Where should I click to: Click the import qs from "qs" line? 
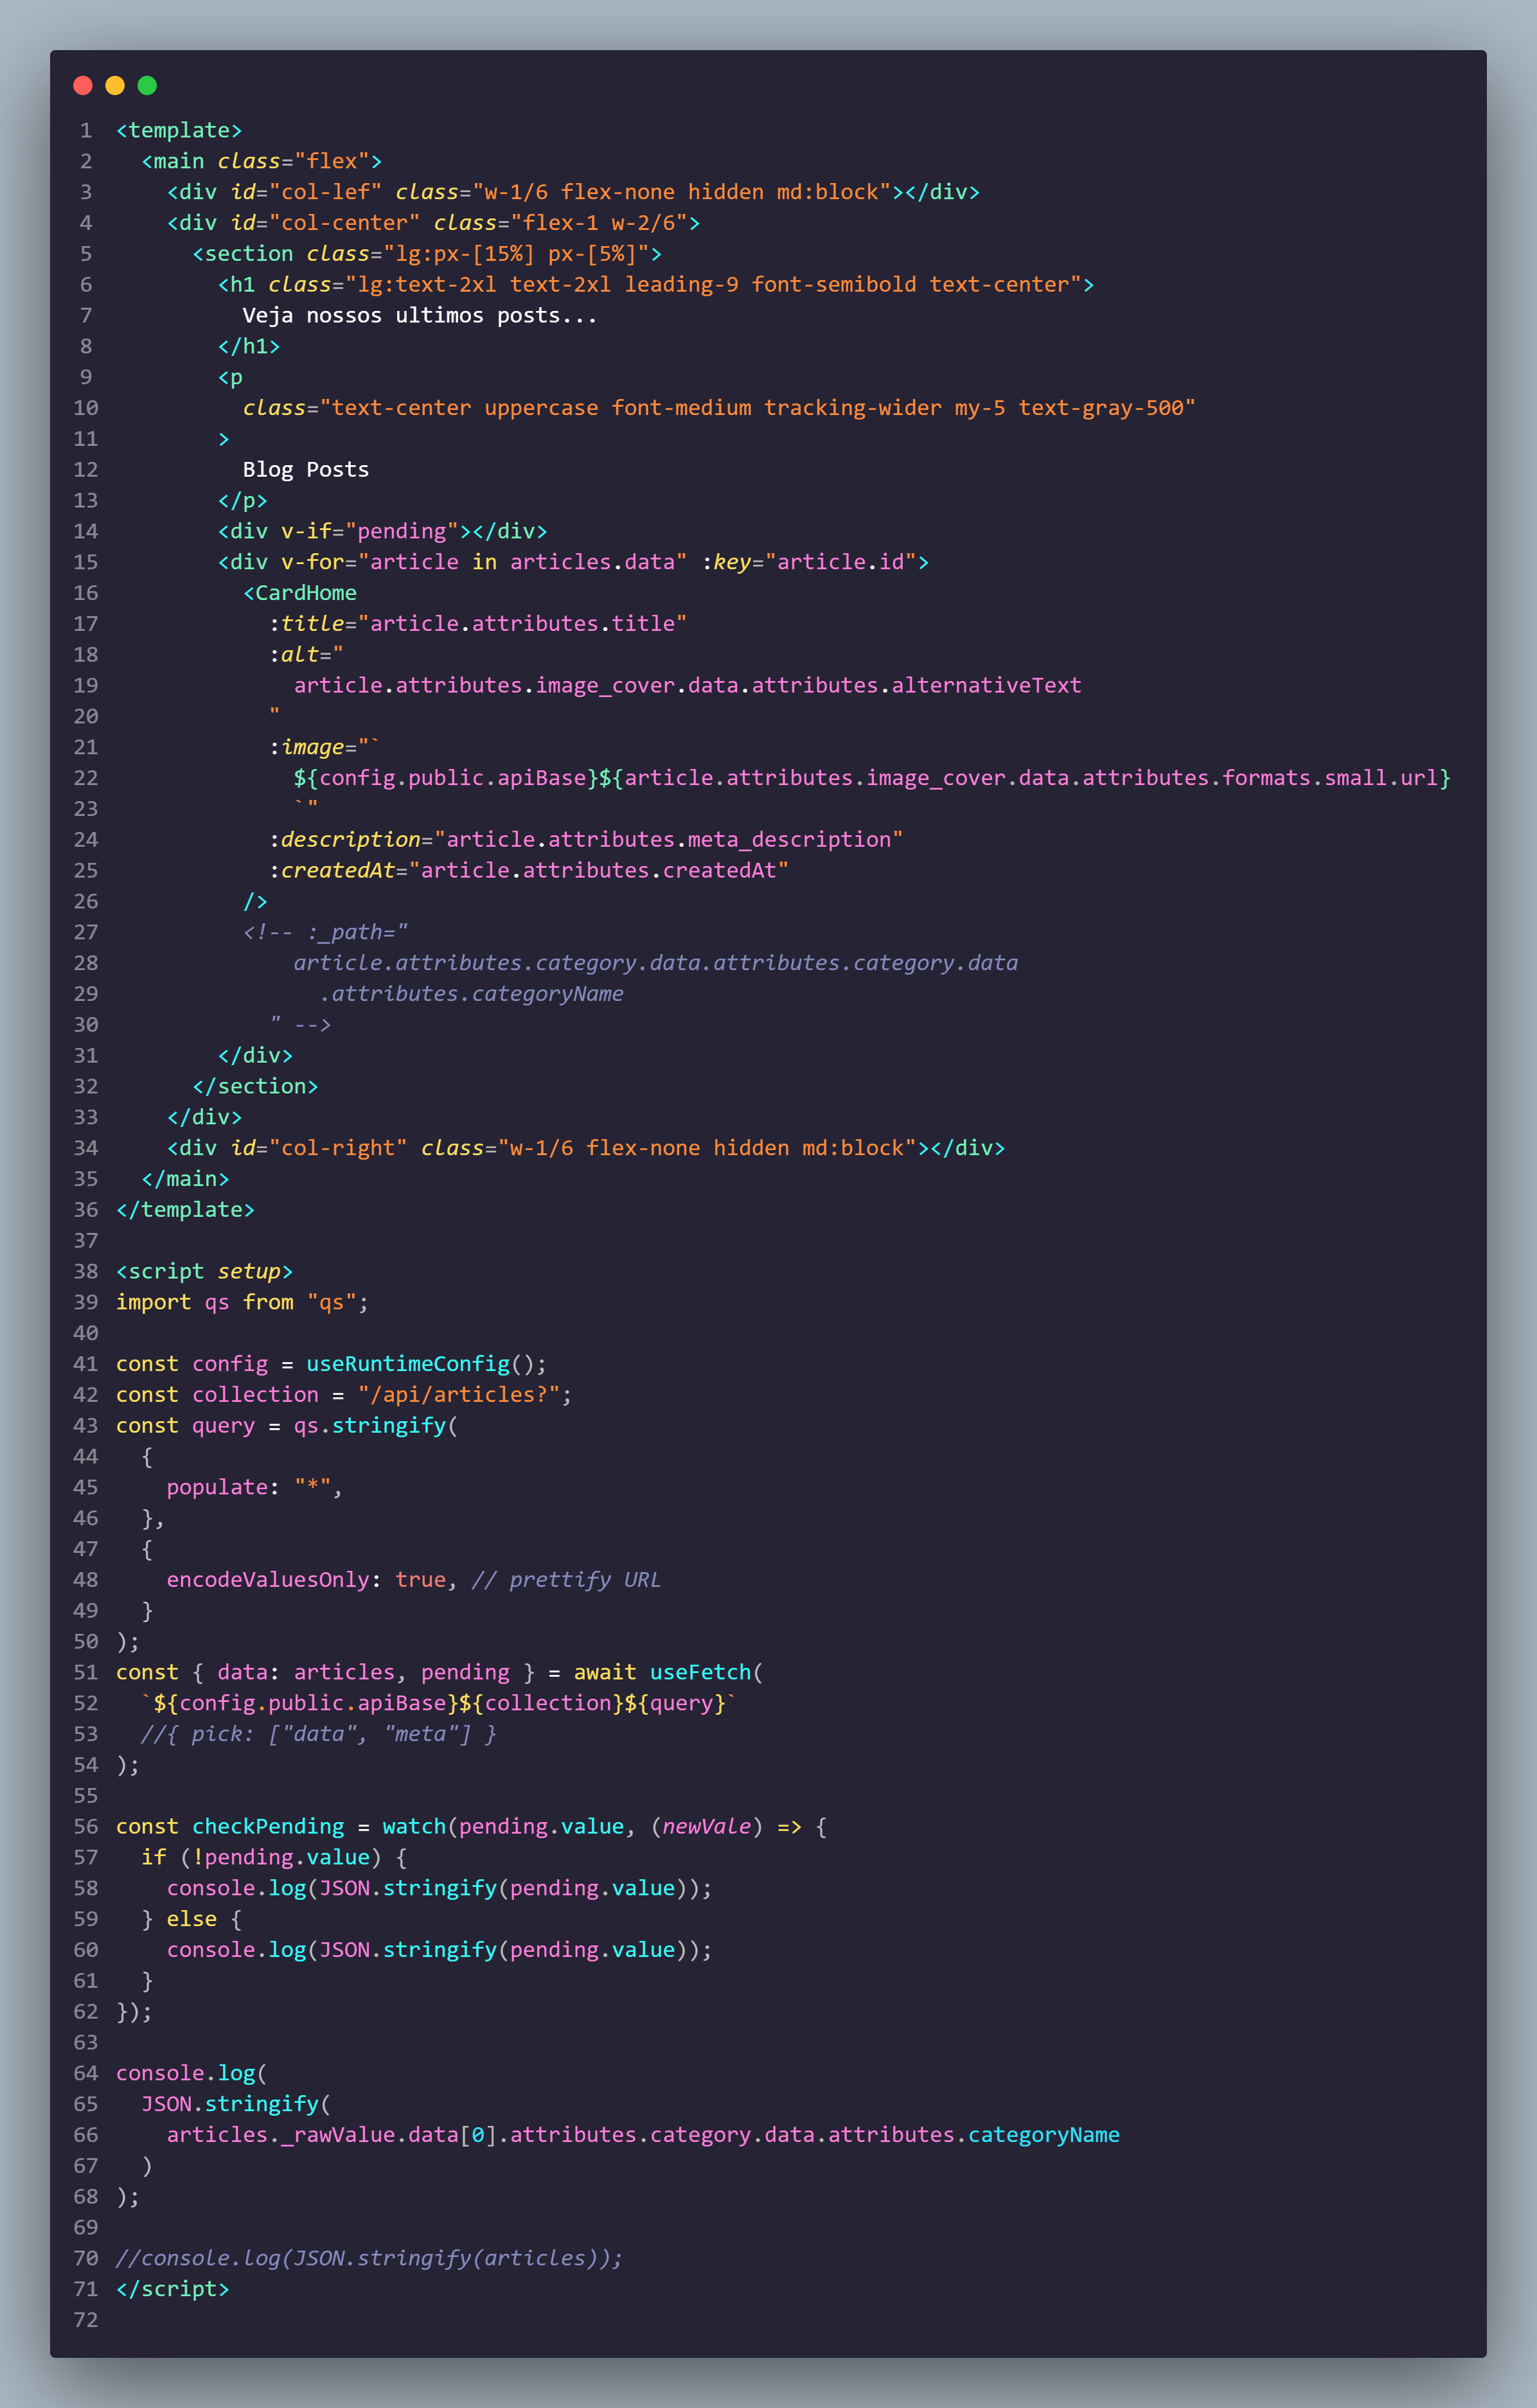coord(243,1303)
